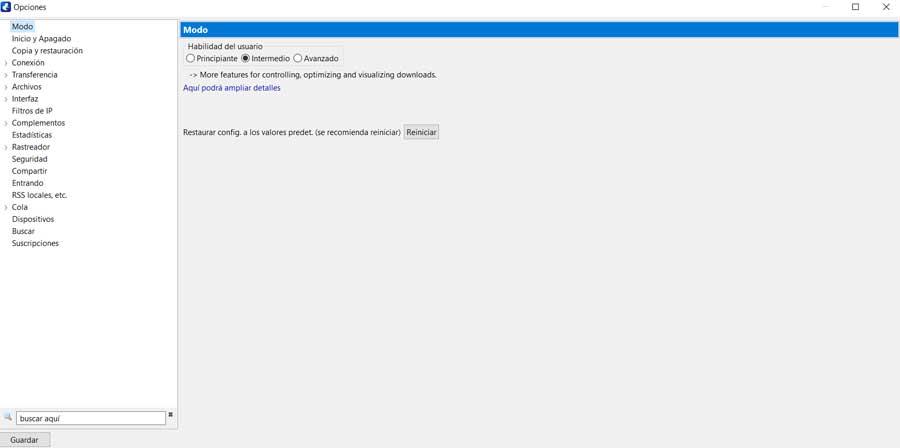This screenshot has width=900, height=448.
Task: Open the Entrando settings page
Action: (x=28, y=183)
